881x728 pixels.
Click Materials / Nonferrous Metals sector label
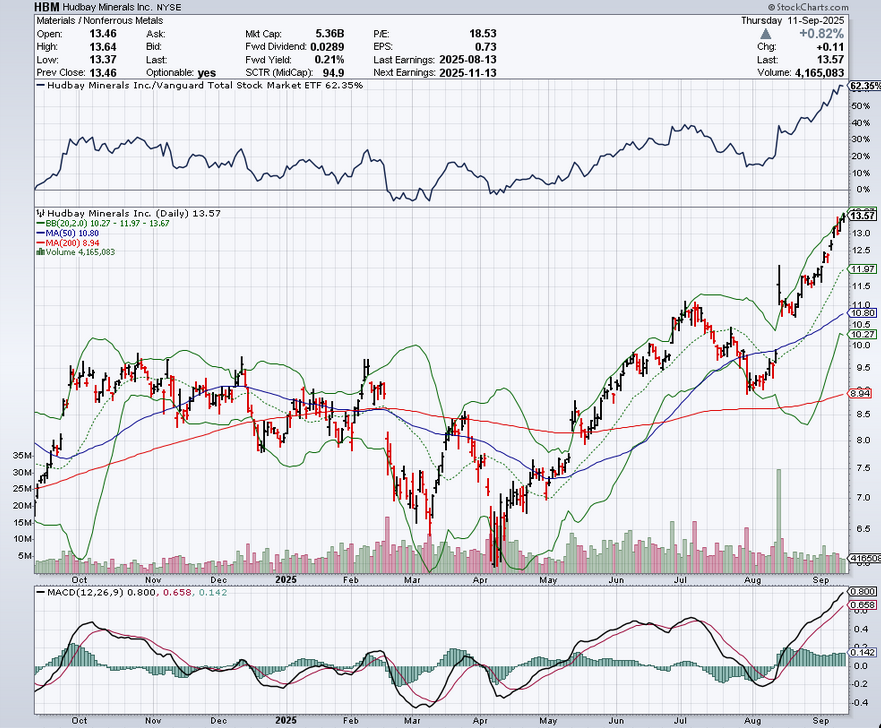click(x=99, y=21)
